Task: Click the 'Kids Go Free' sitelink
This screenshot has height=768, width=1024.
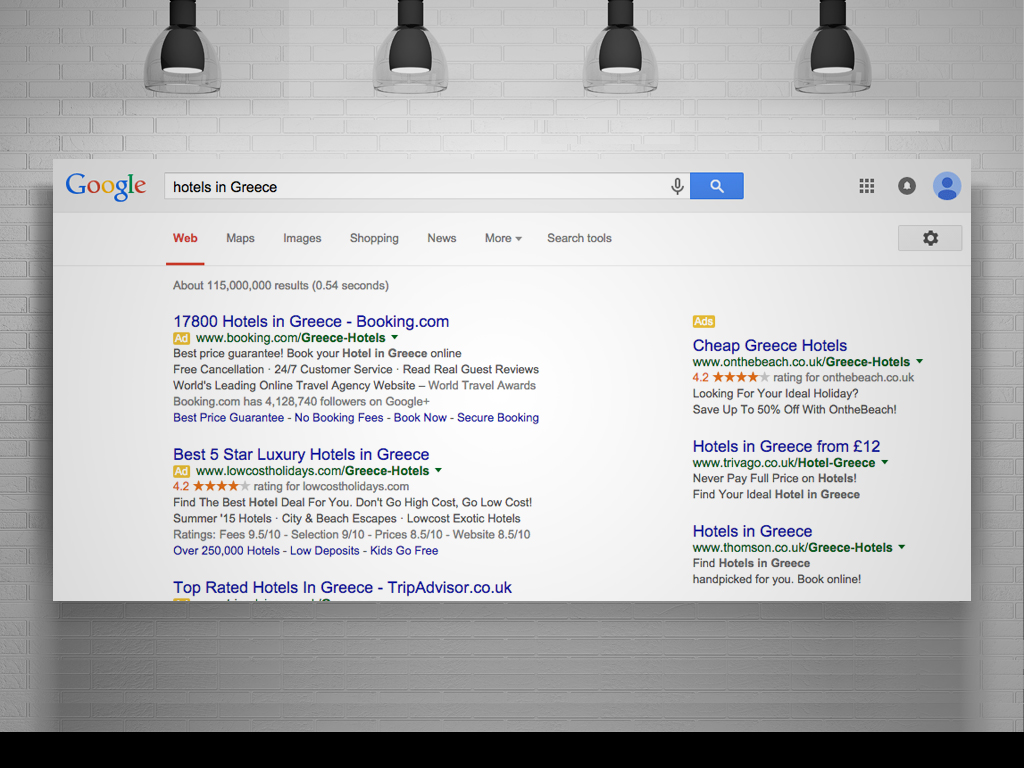Action: pyautogui.click(x=404, y=551)
